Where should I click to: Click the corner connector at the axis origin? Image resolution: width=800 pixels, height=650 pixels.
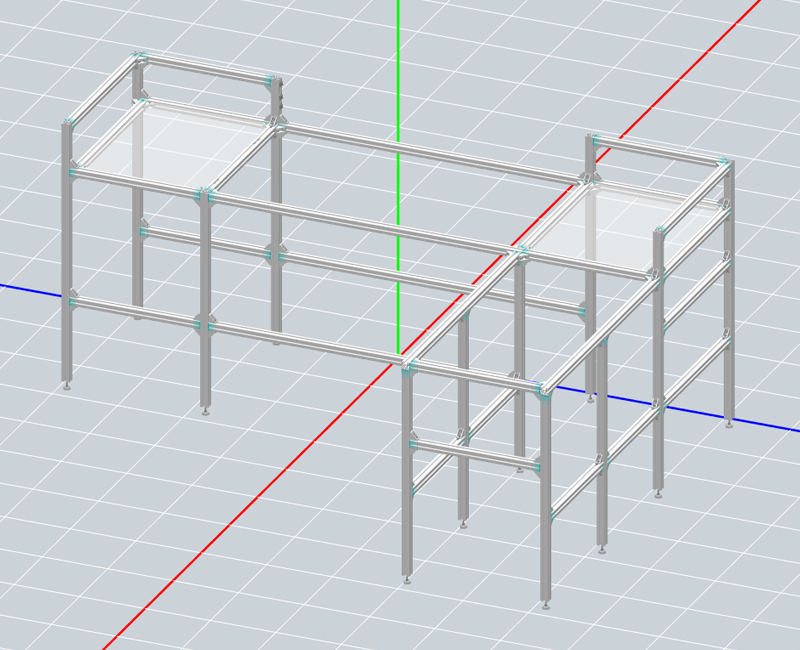coord(408,365)
